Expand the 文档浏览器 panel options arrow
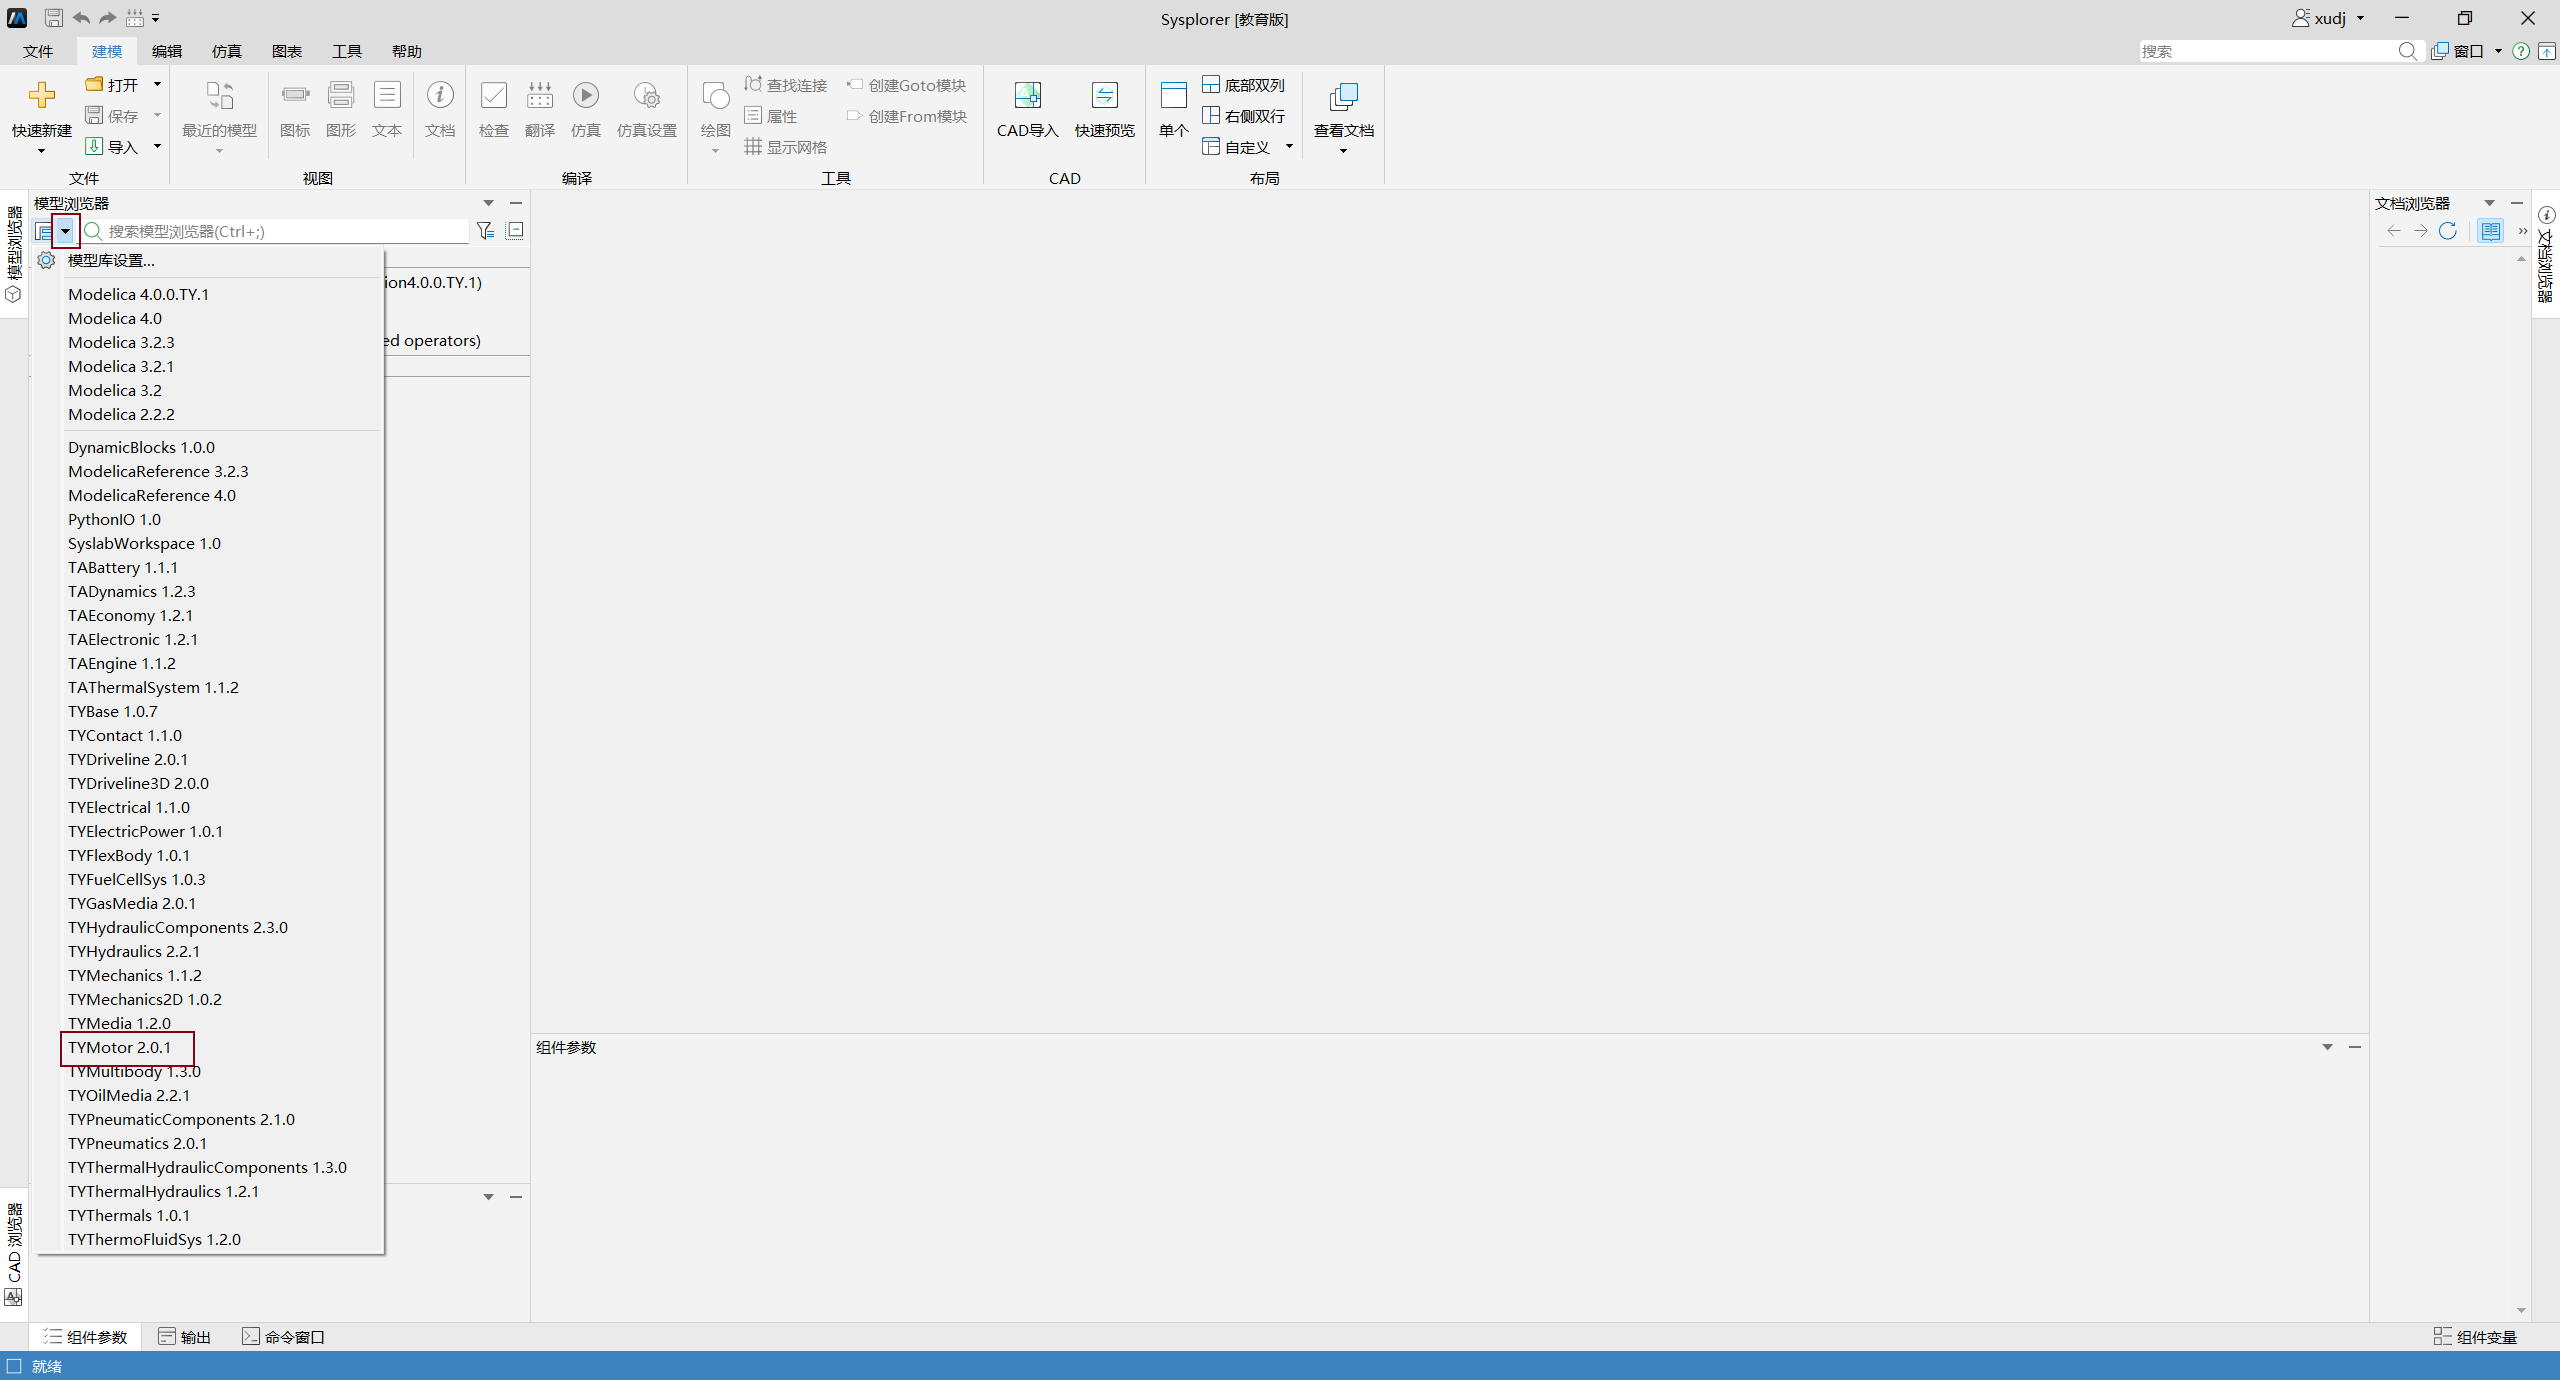The width and height of the screenshot is (2560, 1380). click(x=2490, y=203)
